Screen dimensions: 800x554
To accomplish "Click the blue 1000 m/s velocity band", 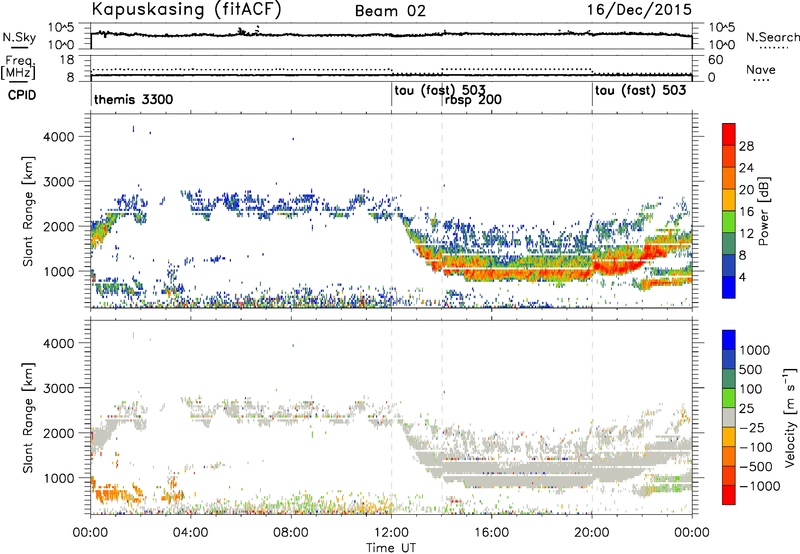I will 729,340.
